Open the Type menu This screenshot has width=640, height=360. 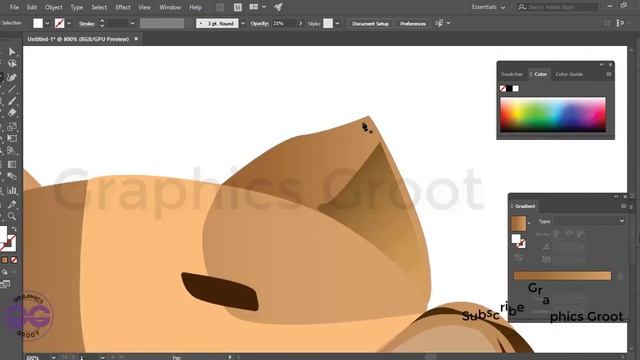coord(76,7)
